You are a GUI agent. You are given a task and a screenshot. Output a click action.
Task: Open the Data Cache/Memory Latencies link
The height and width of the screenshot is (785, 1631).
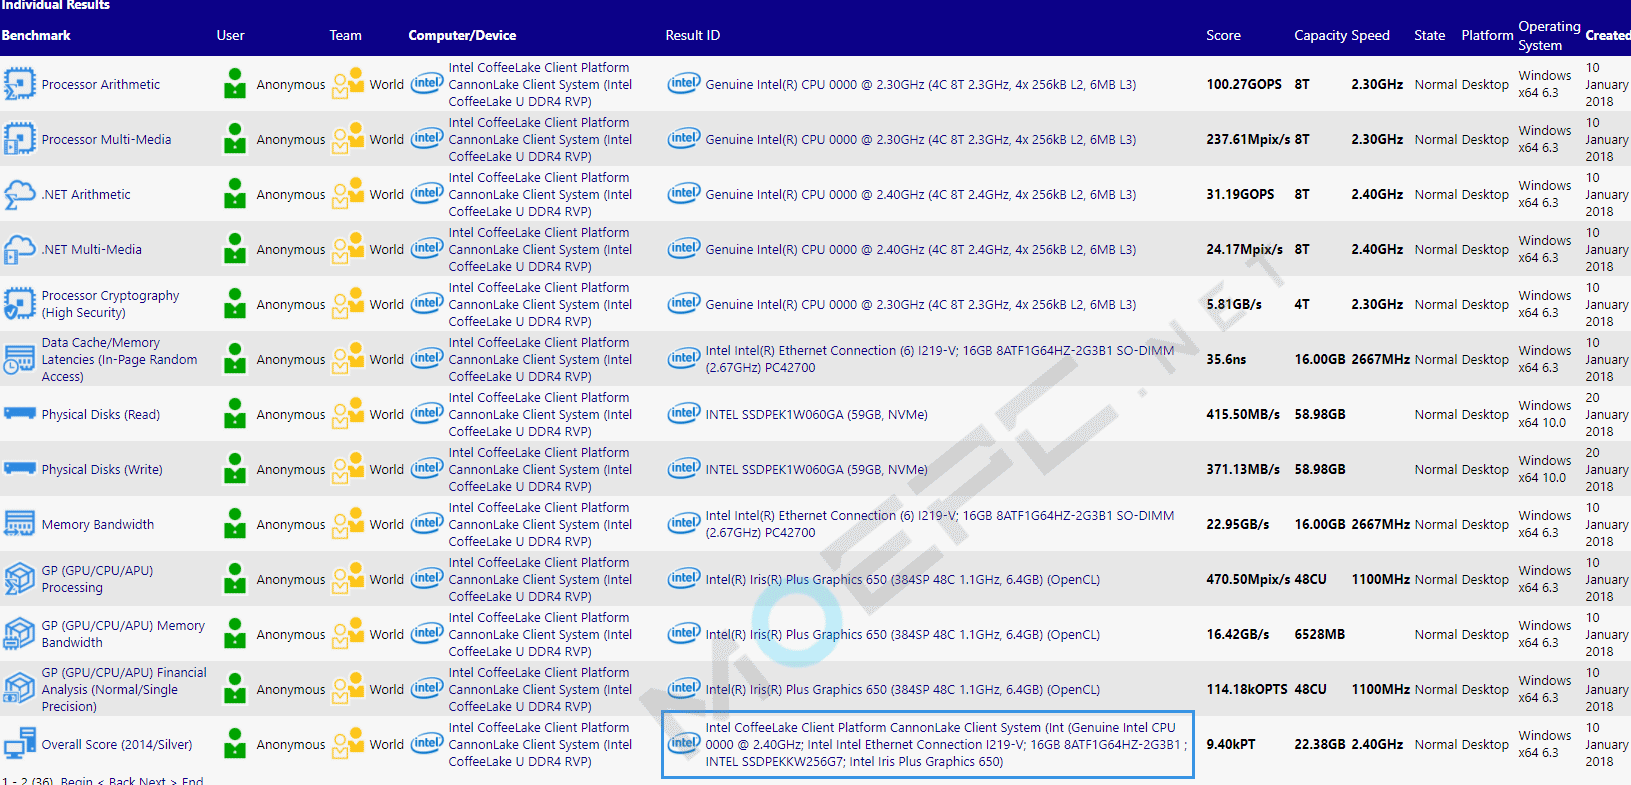coord(119,359)
